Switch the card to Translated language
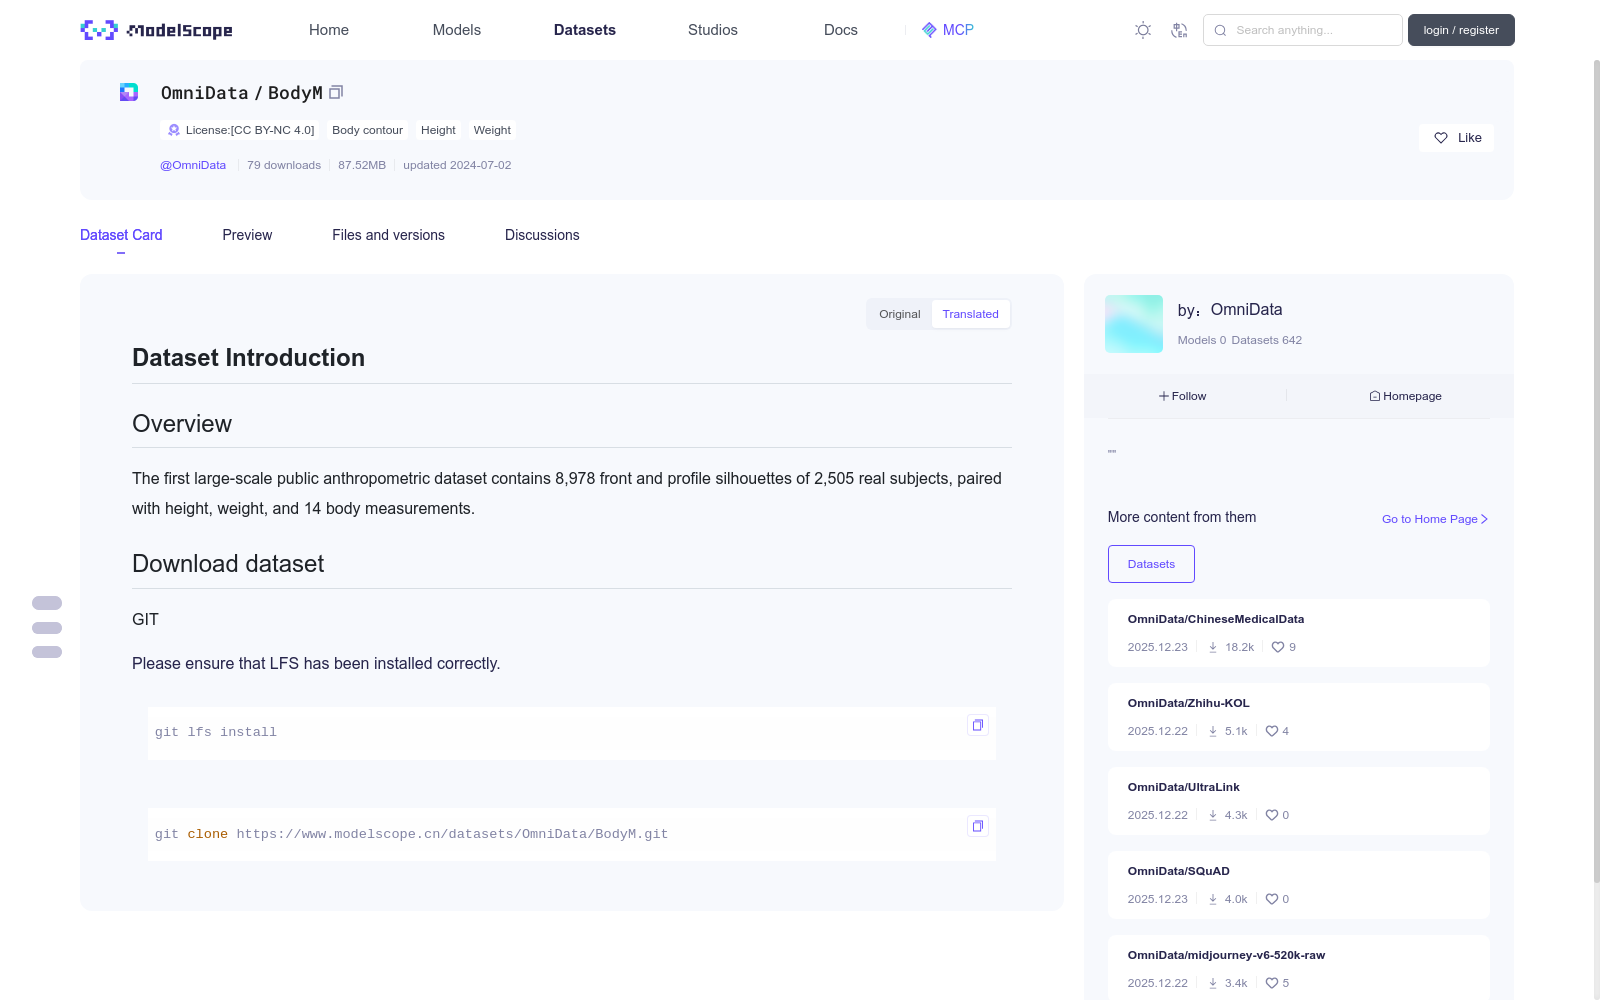 970,314
